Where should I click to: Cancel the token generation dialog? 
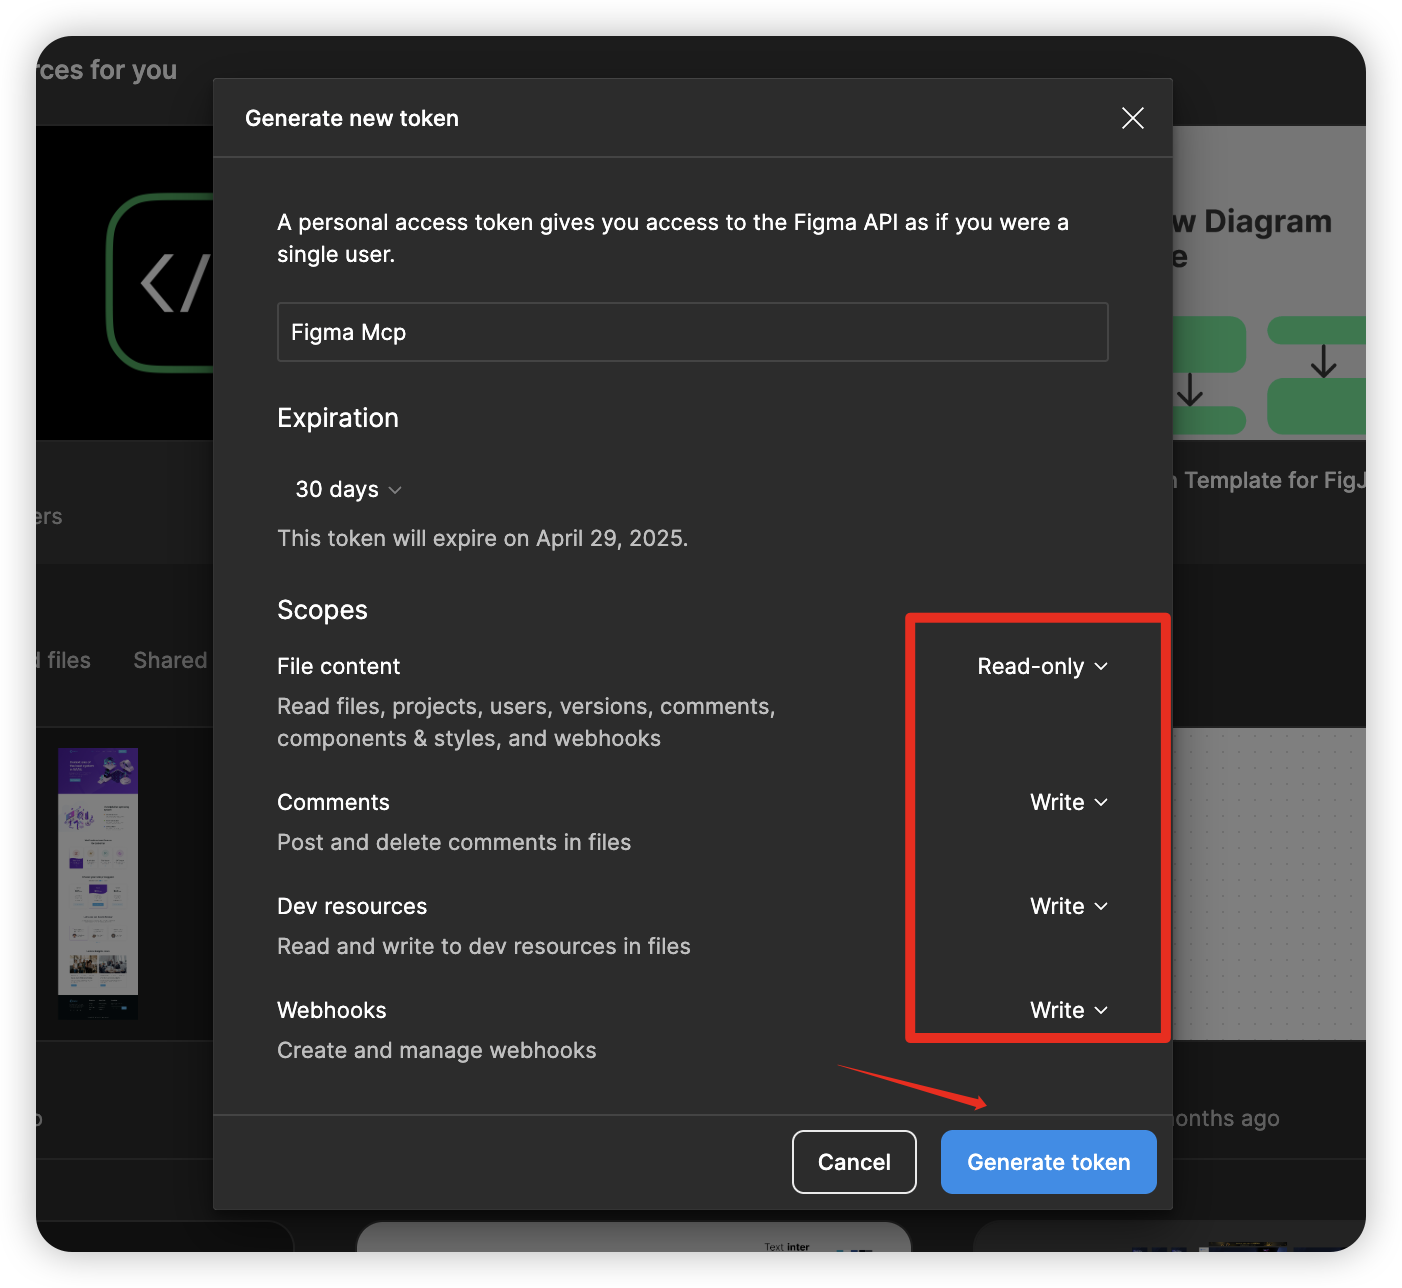[x=854, y=1162]
